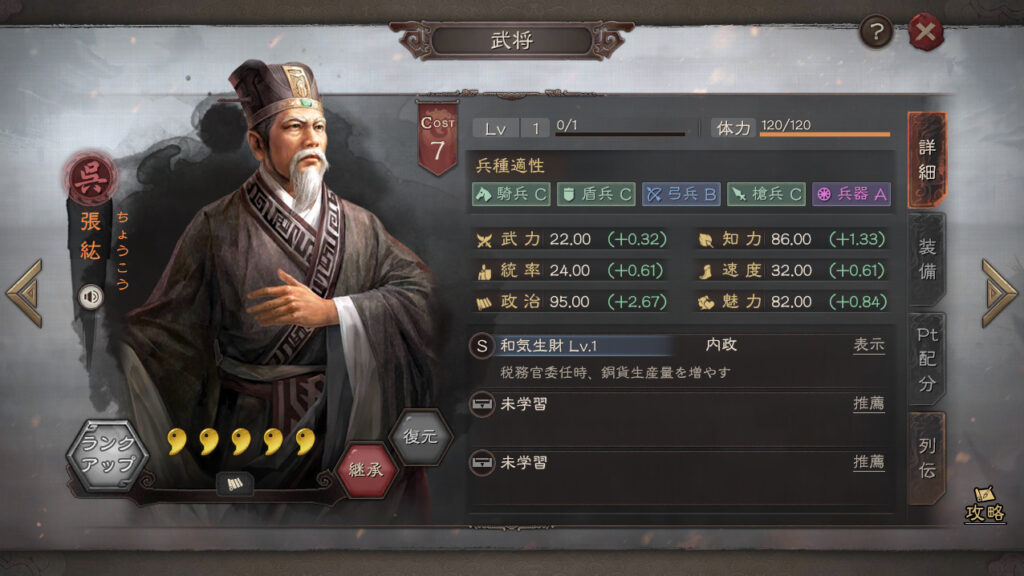Screen dimensions: 1024x576
Task: Tap the scroll icon below the stars
Action: [235, 484]
